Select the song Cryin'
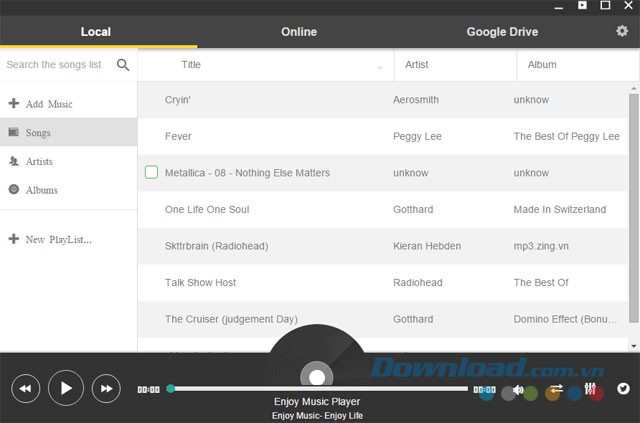 coord(178,100)
